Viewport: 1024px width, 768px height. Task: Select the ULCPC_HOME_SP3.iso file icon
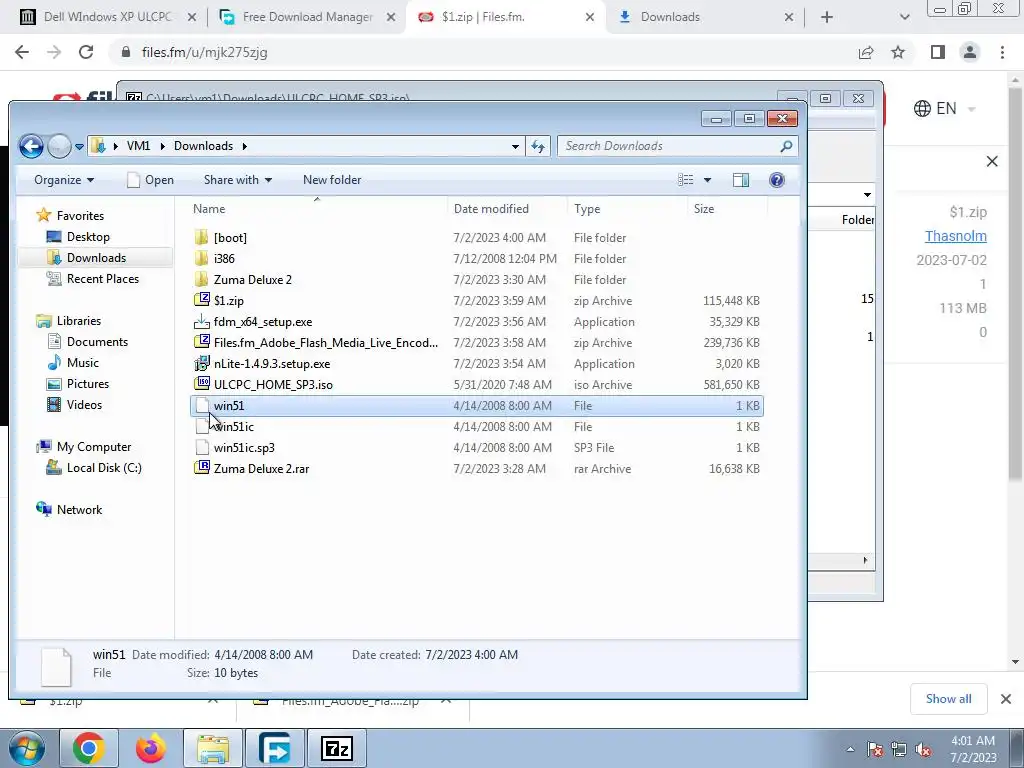202,384
